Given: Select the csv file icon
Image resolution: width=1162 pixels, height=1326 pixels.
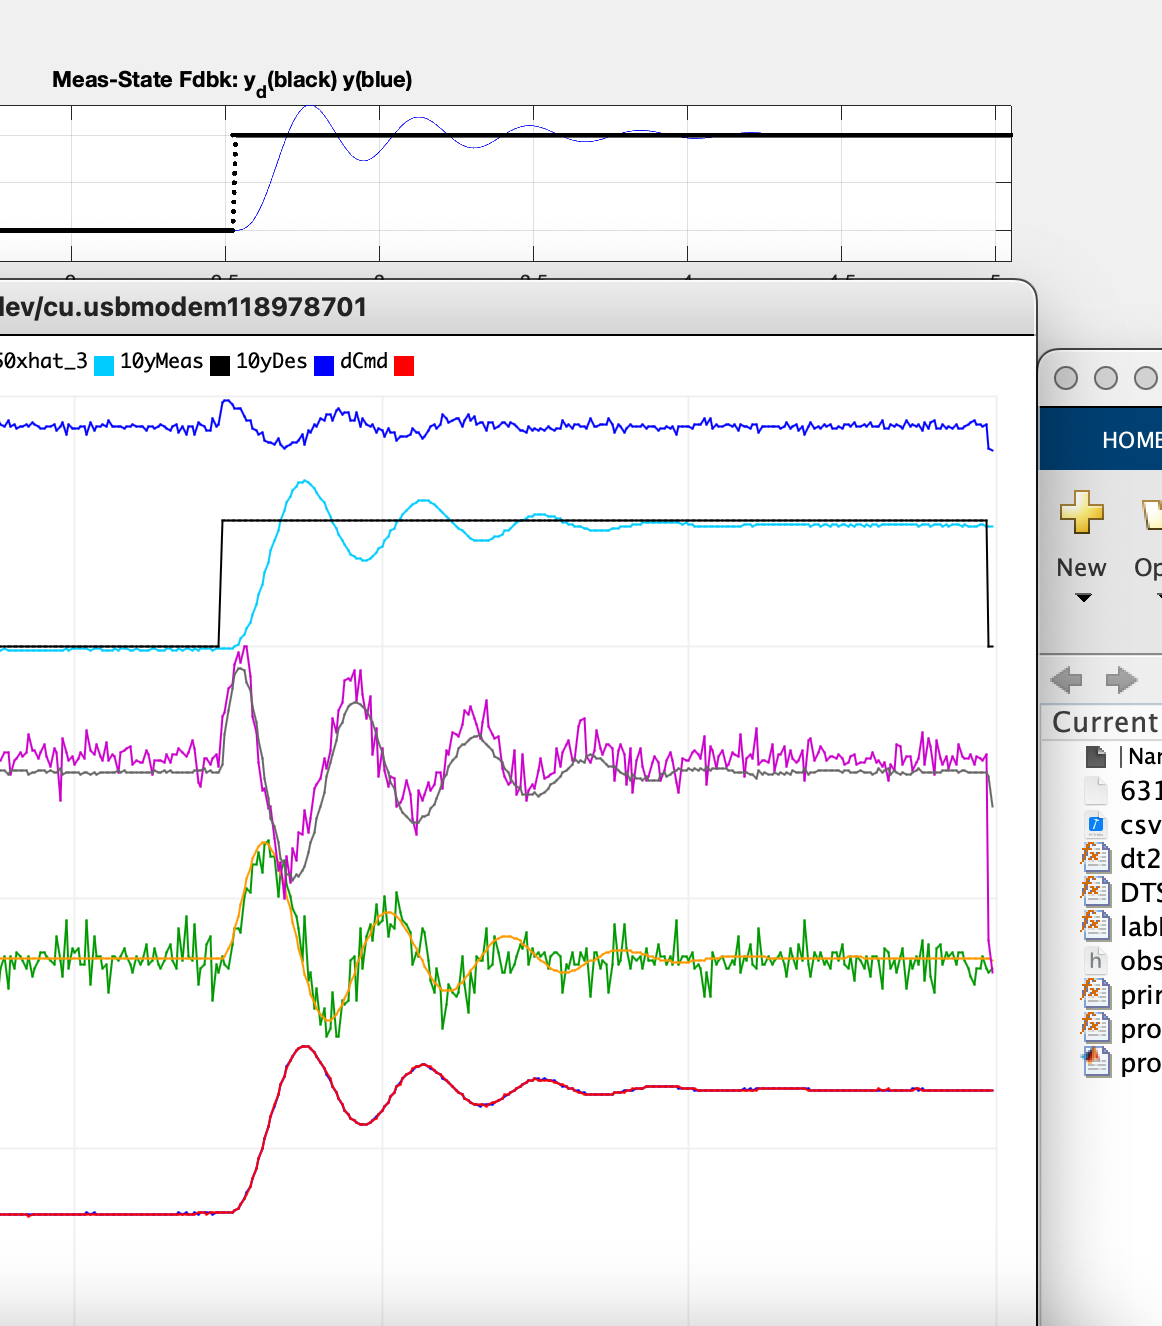Looking at the screenshot, I should coord(1096,825).
